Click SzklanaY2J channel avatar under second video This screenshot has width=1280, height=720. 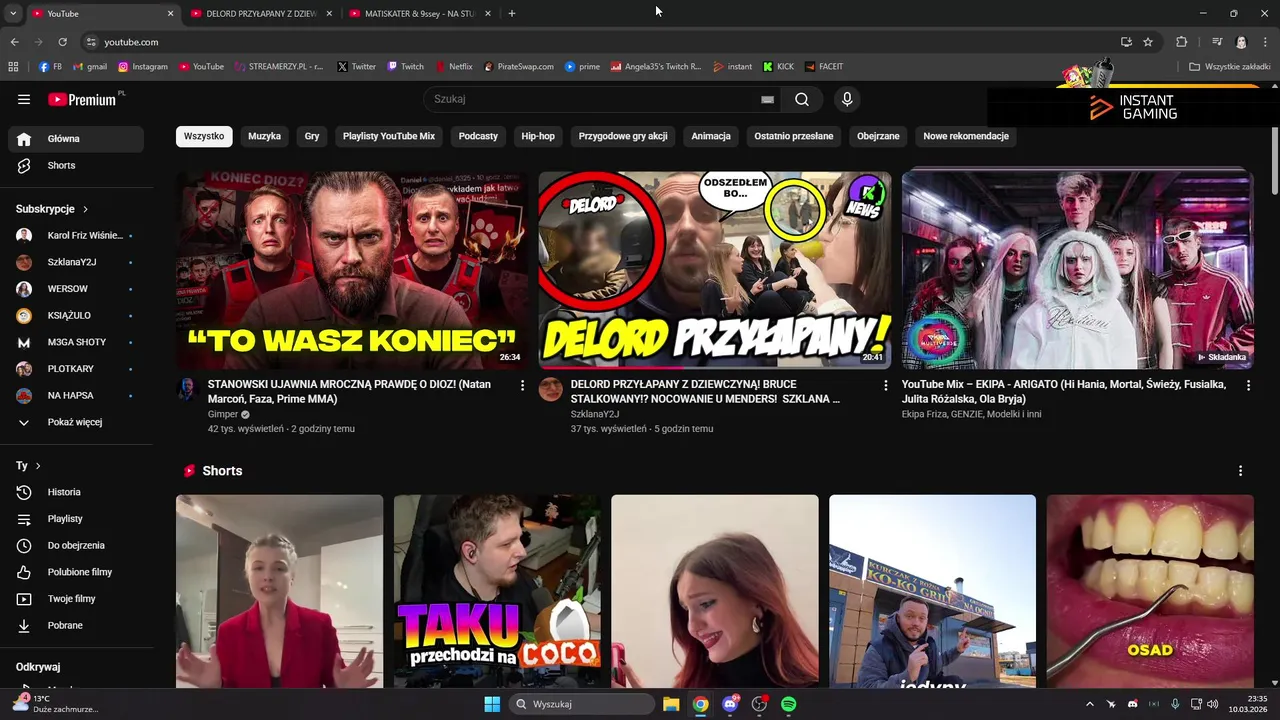point(550,389)
